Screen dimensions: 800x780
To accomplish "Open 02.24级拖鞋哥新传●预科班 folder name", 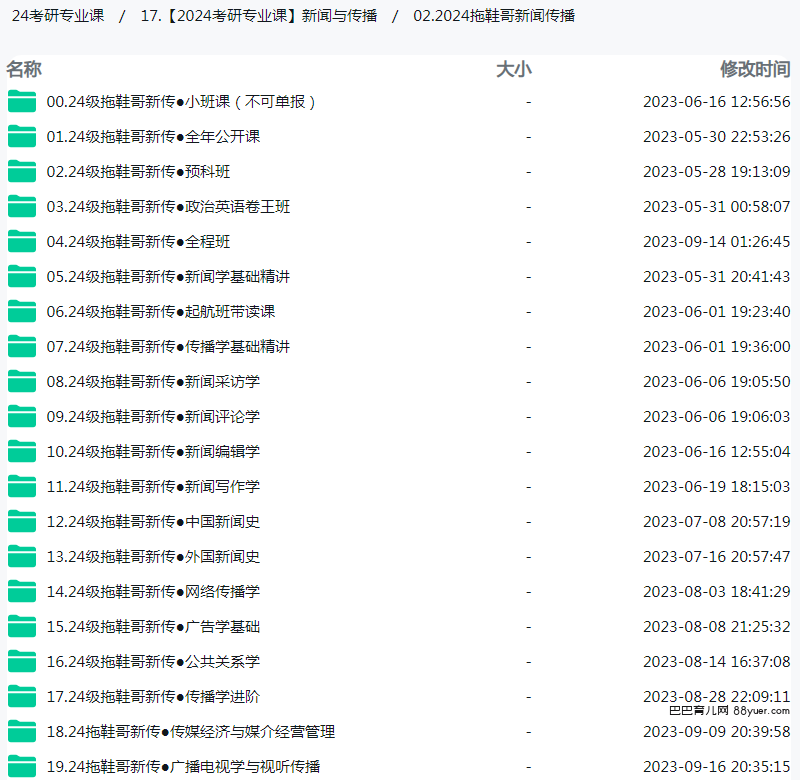I will coord(138,172).
